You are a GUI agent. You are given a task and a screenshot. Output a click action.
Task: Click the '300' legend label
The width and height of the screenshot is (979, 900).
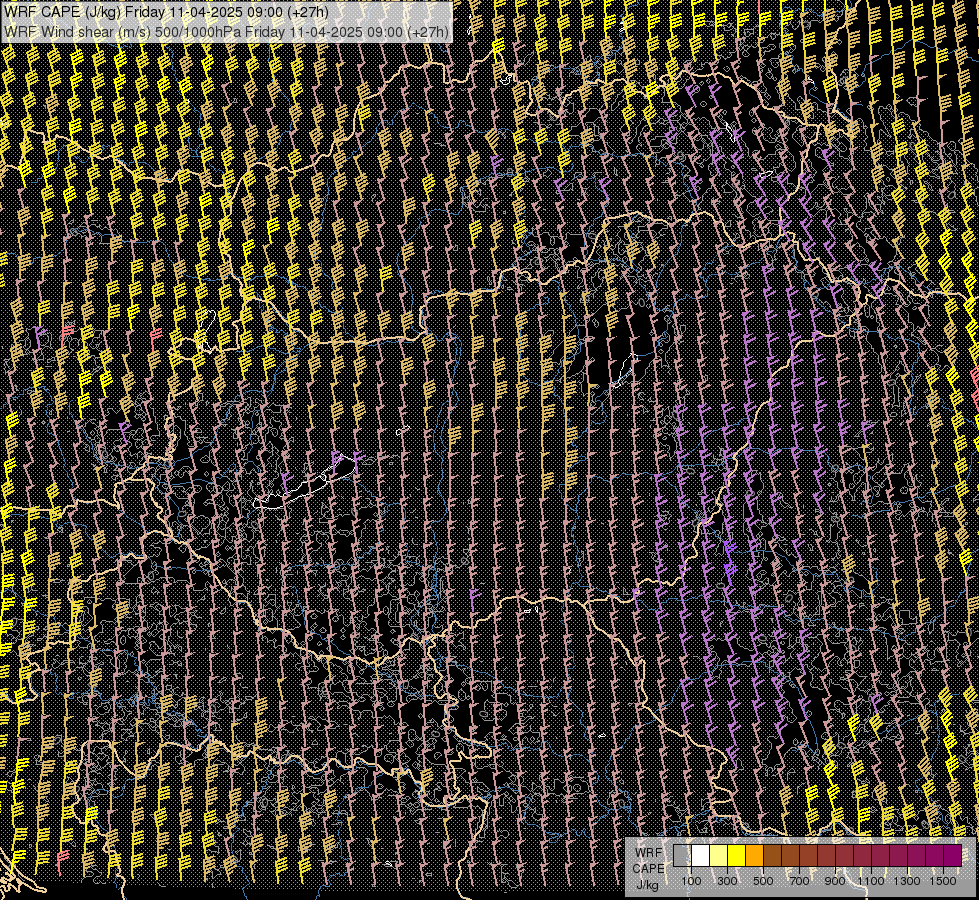tap(727, 881)
